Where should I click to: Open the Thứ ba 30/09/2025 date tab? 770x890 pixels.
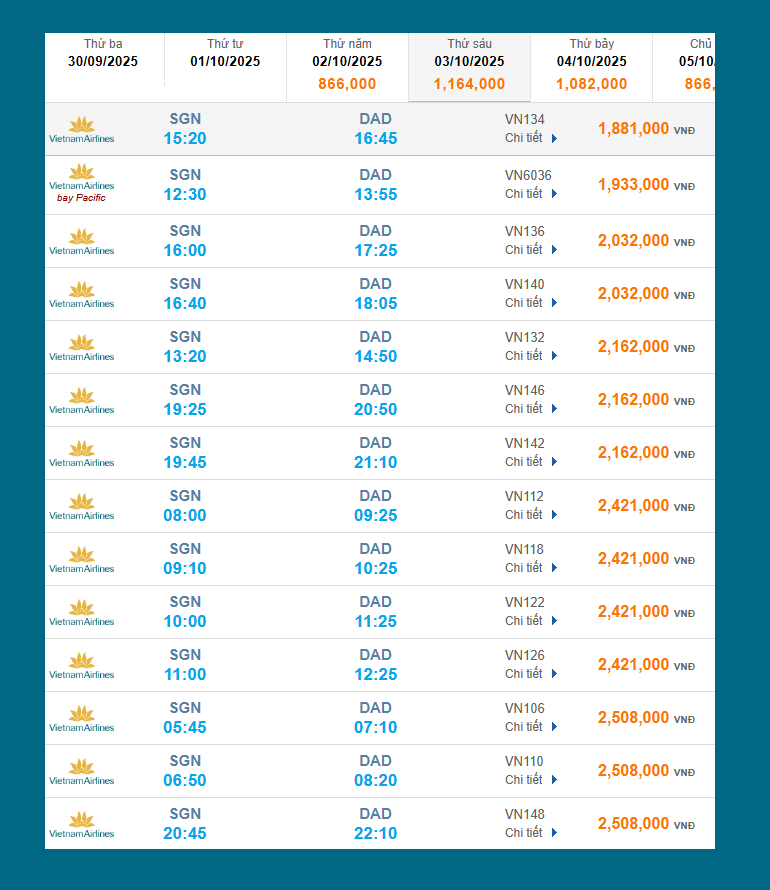[x=103, y=54]
